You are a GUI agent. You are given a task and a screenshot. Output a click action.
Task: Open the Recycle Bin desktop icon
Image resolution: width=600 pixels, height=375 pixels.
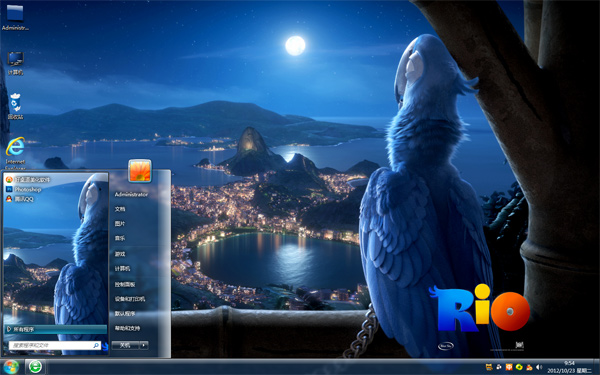click(x=15, y=106)
